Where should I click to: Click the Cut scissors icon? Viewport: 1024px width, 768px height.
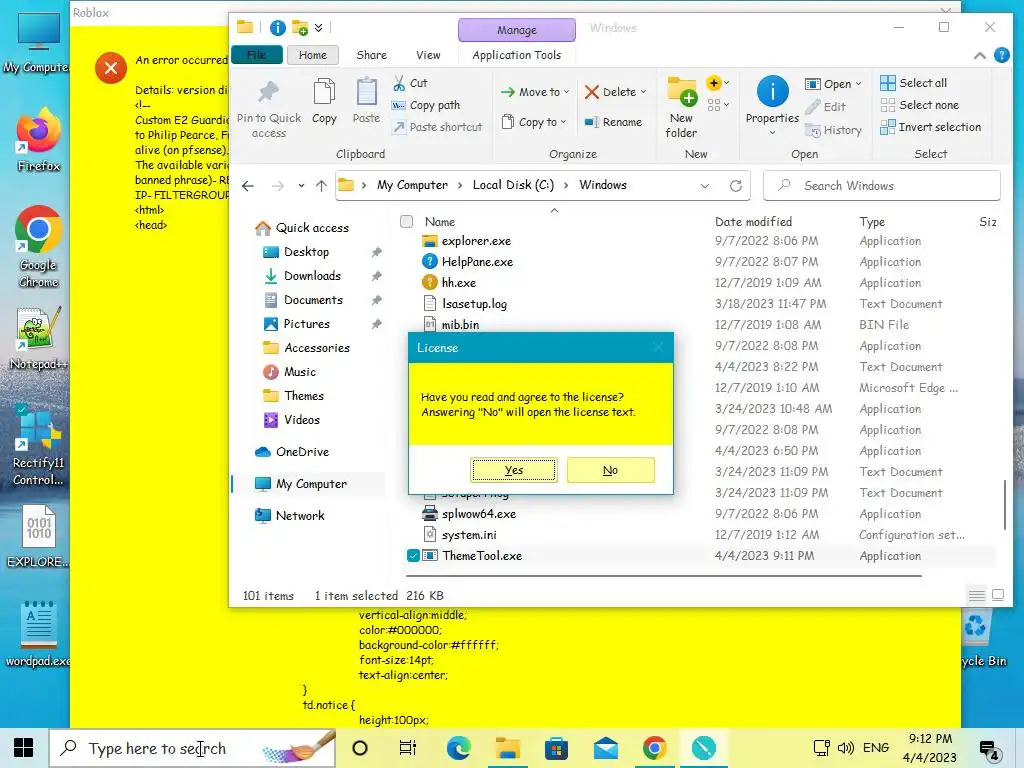pos(398,83)
